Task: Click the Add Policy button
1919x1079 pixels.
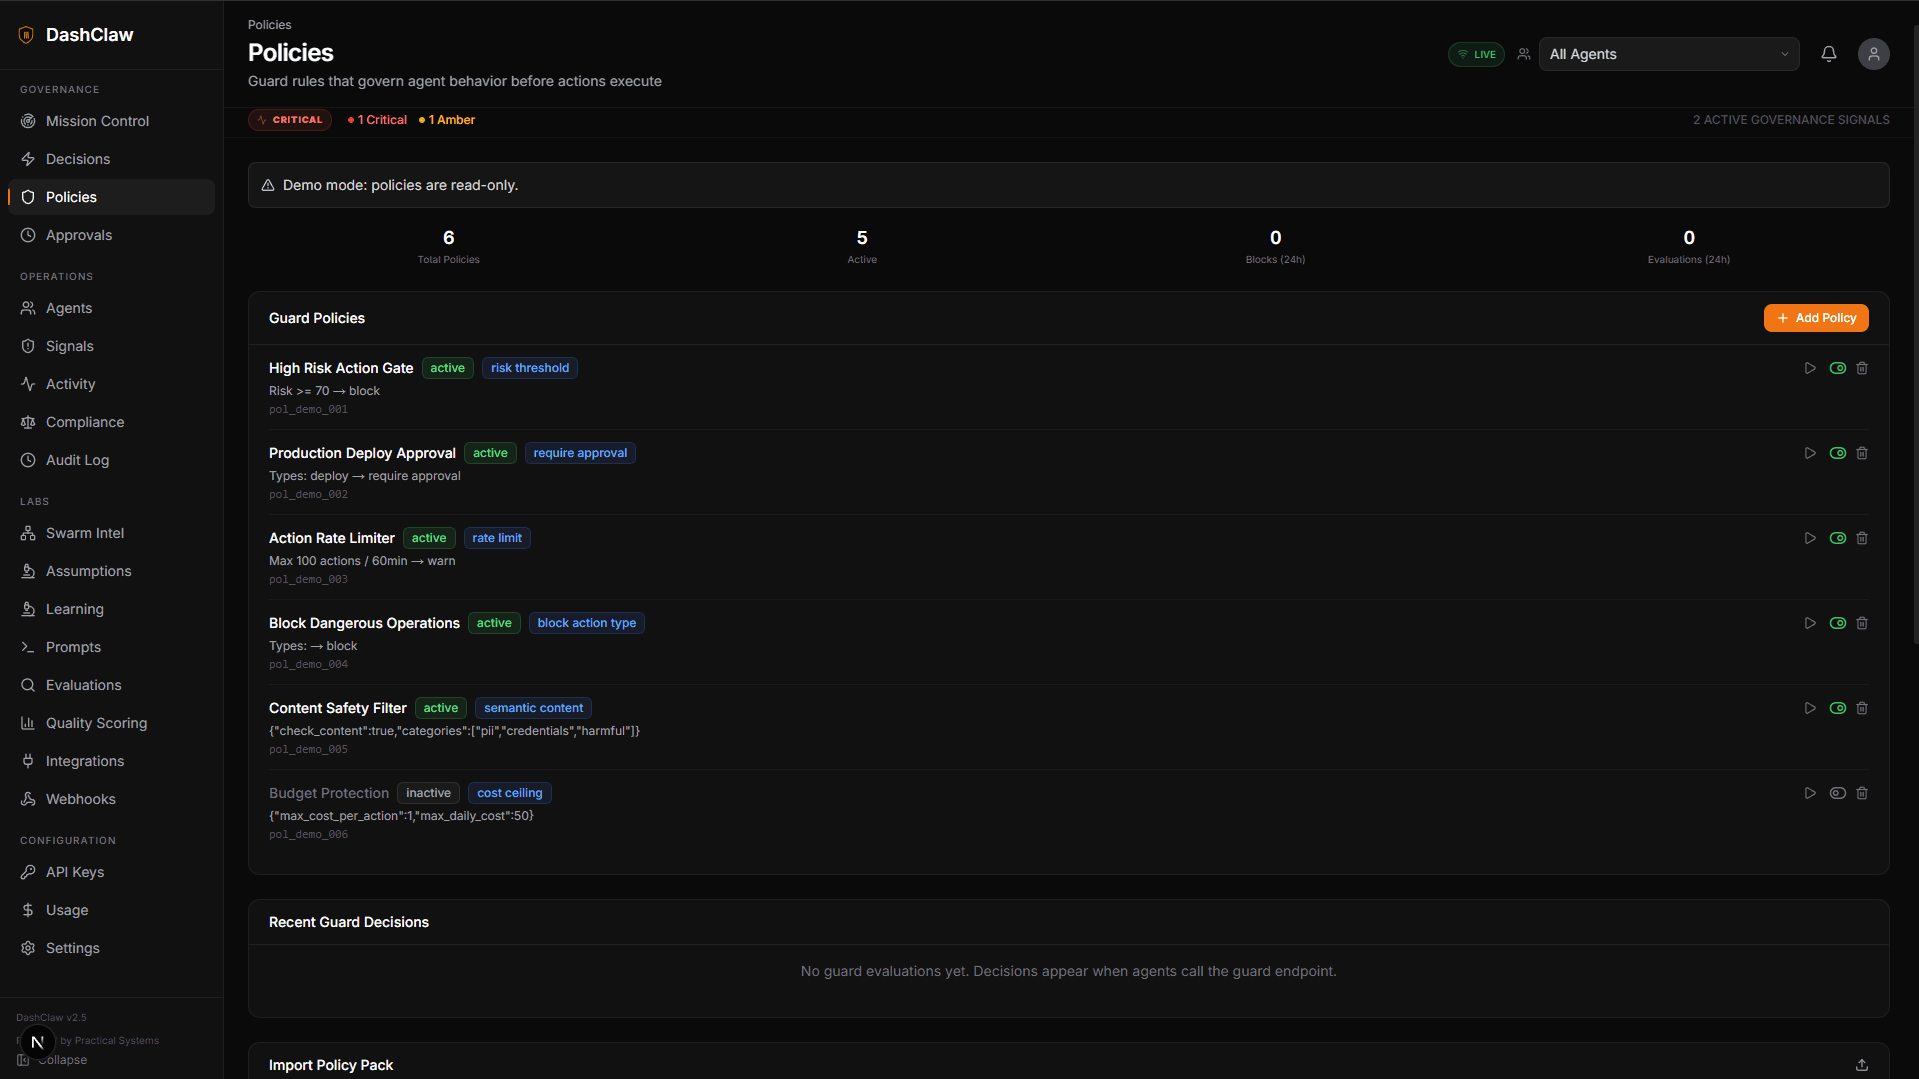Action: point(1816,318)
